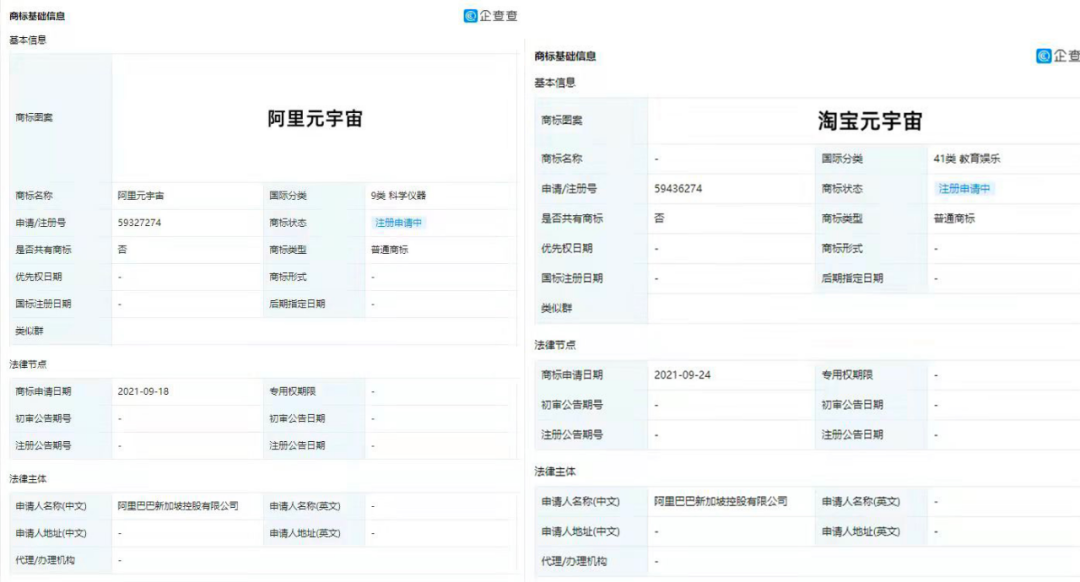Click the 阿里元宇宙 trademark image
The image size is (1080, 582).
coord(315,119)
